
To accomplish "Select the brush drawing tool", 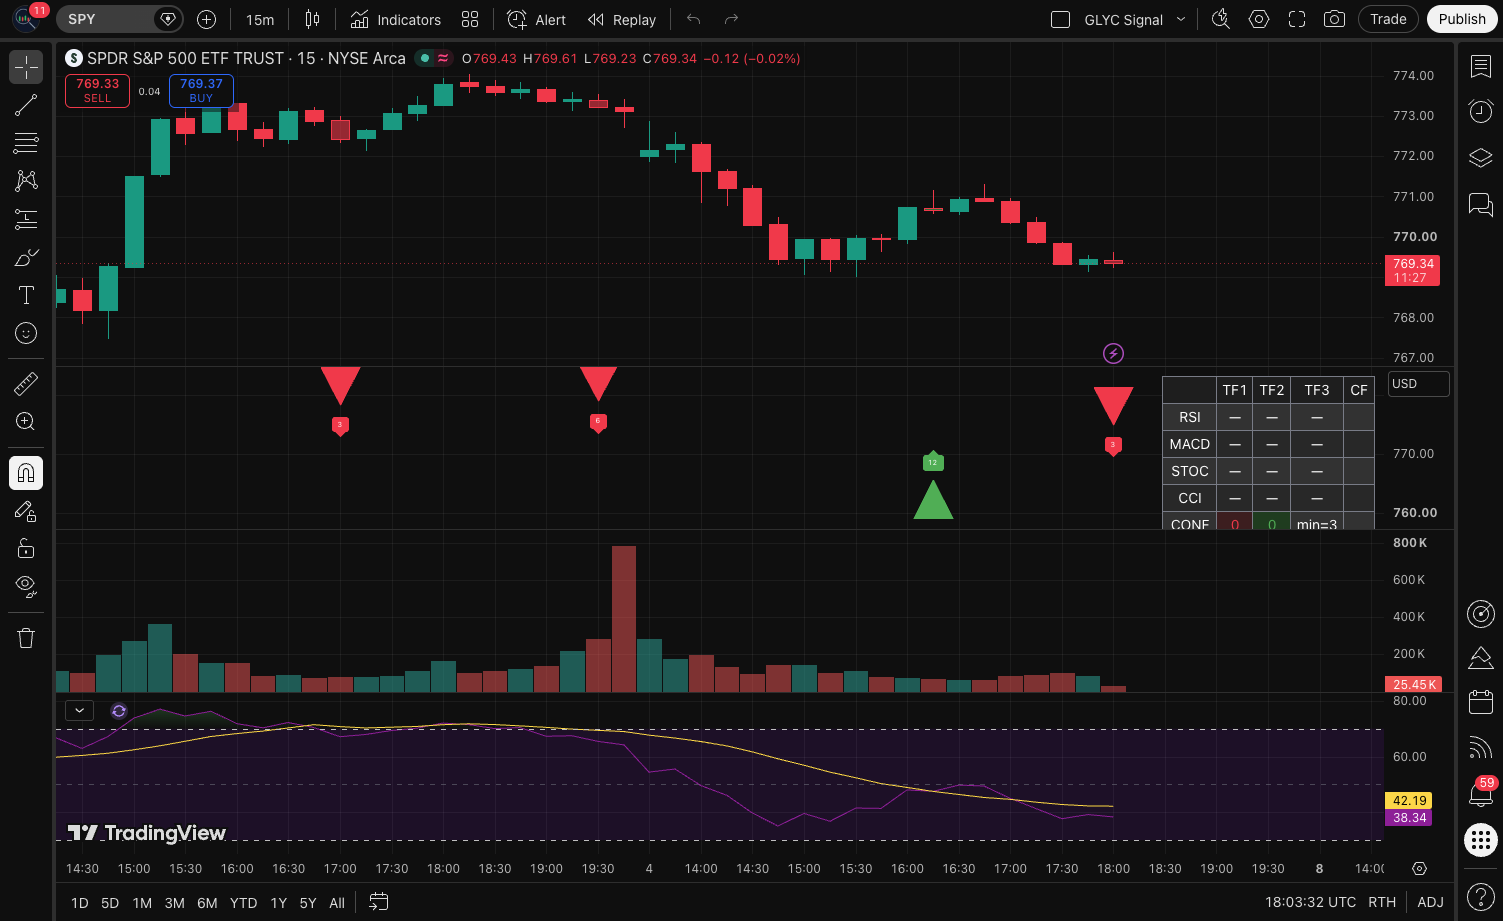I will [x=26, y=257].
